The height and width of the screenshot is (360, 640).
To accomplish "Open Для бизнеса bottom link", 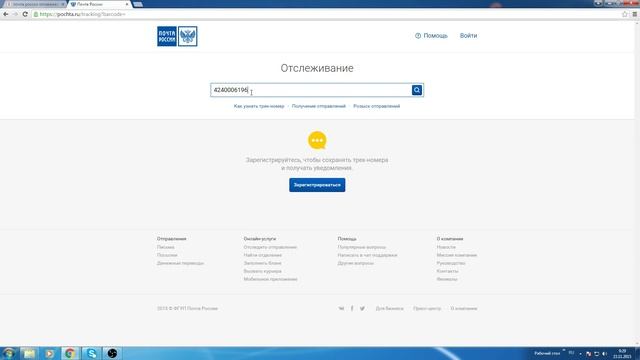I will (x=389, y=309).
